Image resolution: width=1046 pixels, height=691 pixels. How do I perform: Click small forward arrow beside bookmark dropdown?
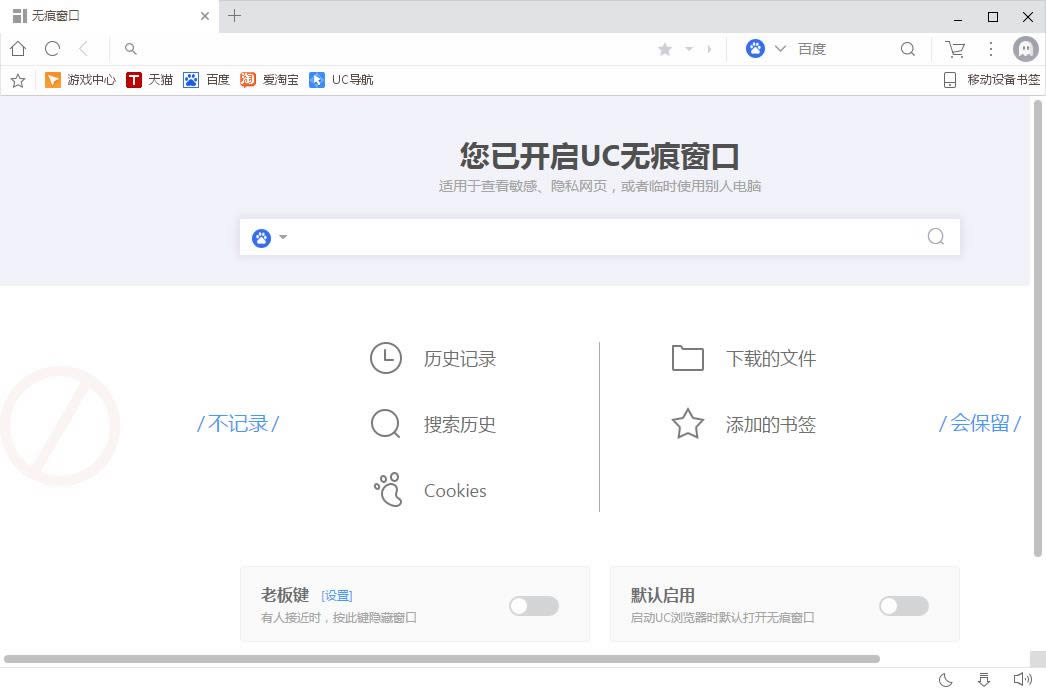[709, 49]
